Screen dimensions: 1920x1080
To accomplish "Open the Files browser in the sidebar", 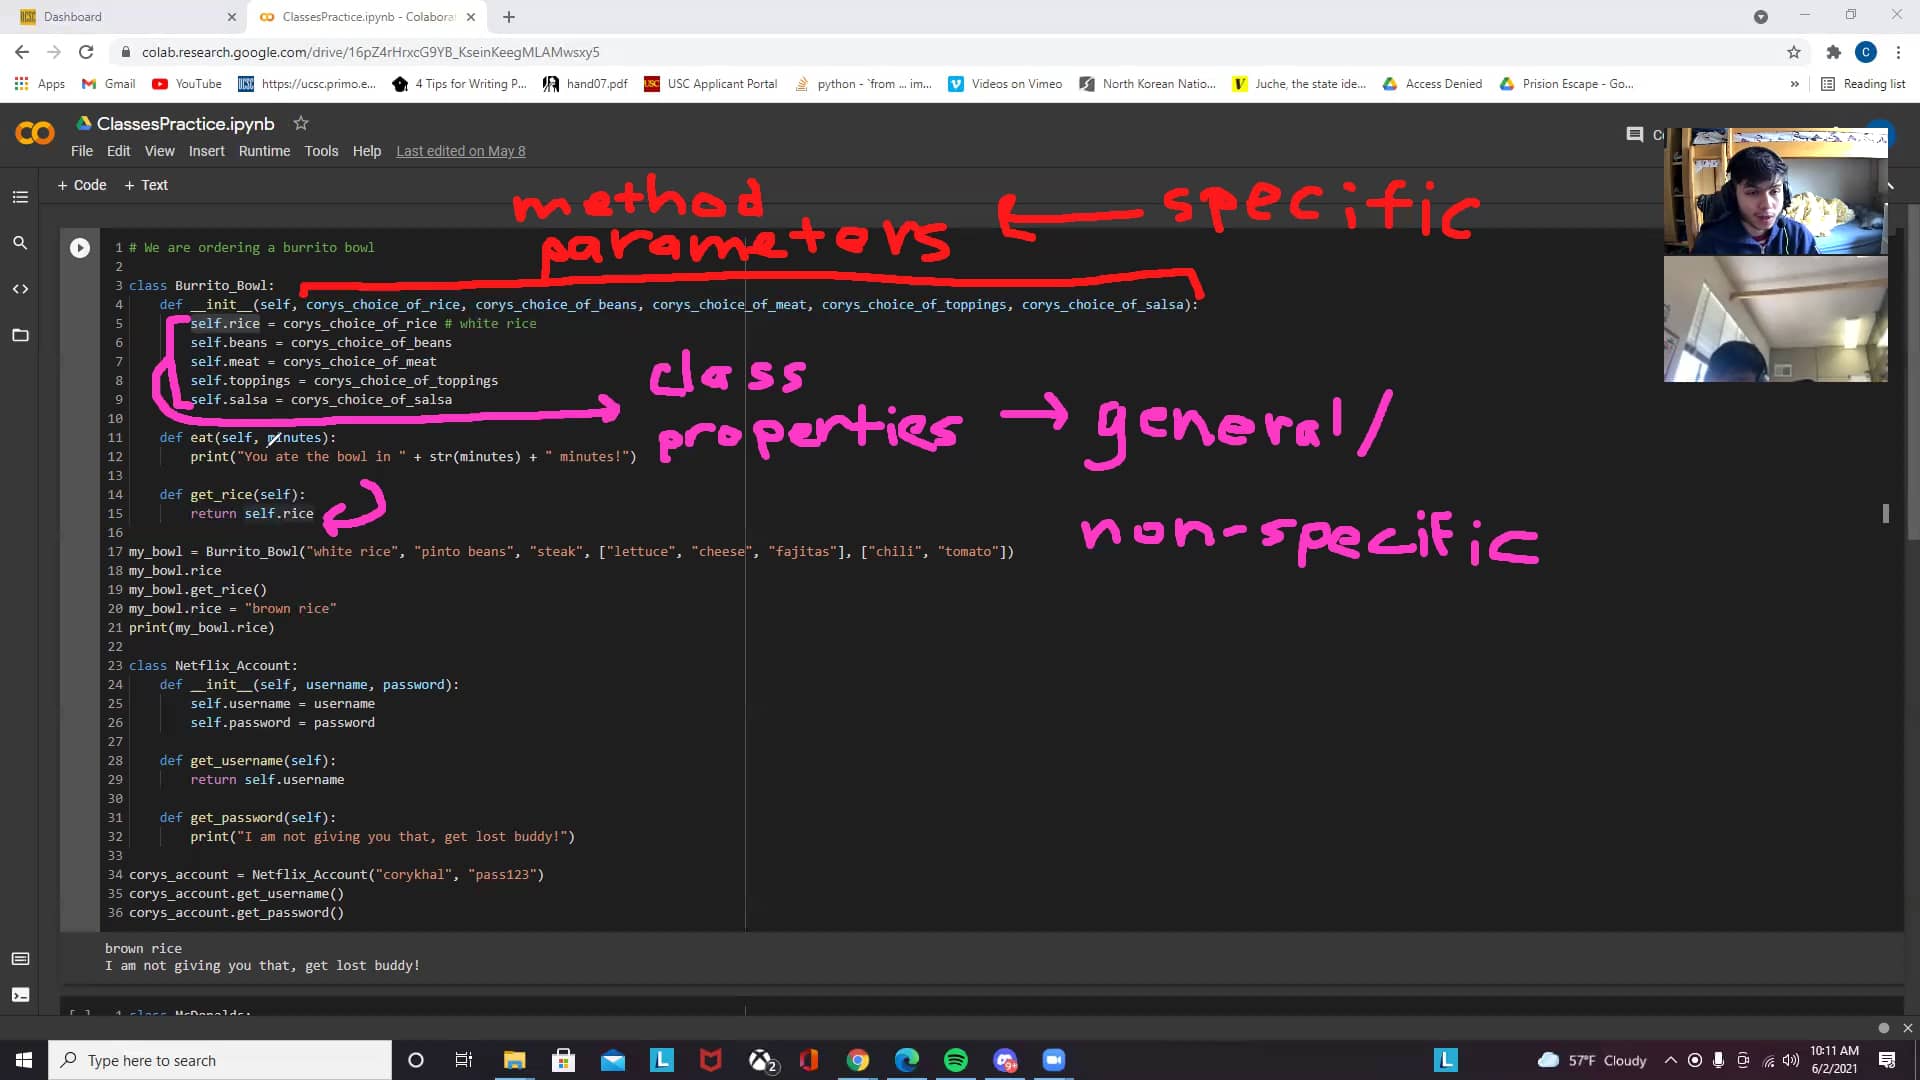I will coord(20,335).
